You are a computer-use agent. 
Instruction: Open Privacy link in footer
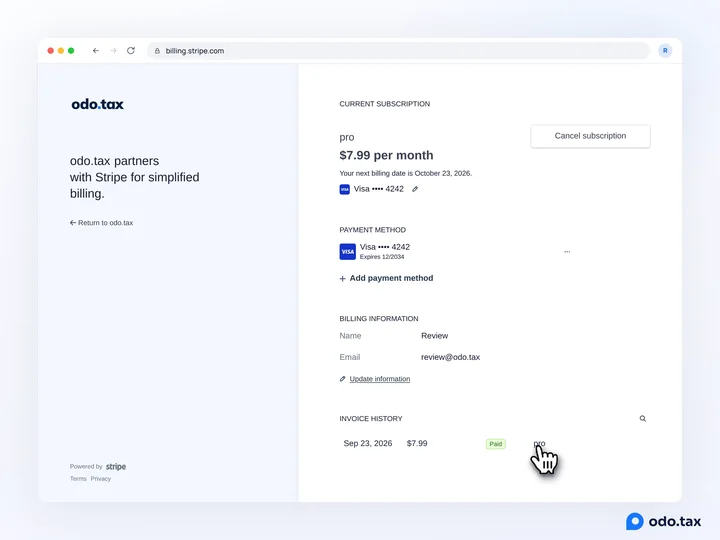point(101,478)
